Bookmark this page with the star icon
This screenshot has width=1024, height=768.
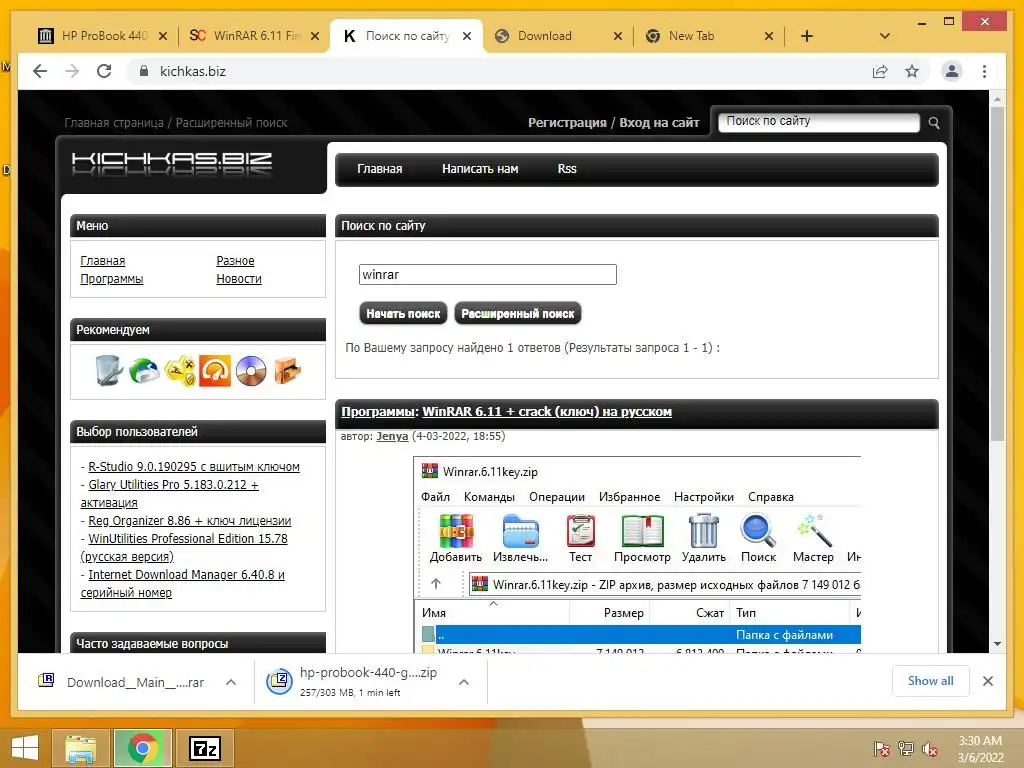(912, 71)
